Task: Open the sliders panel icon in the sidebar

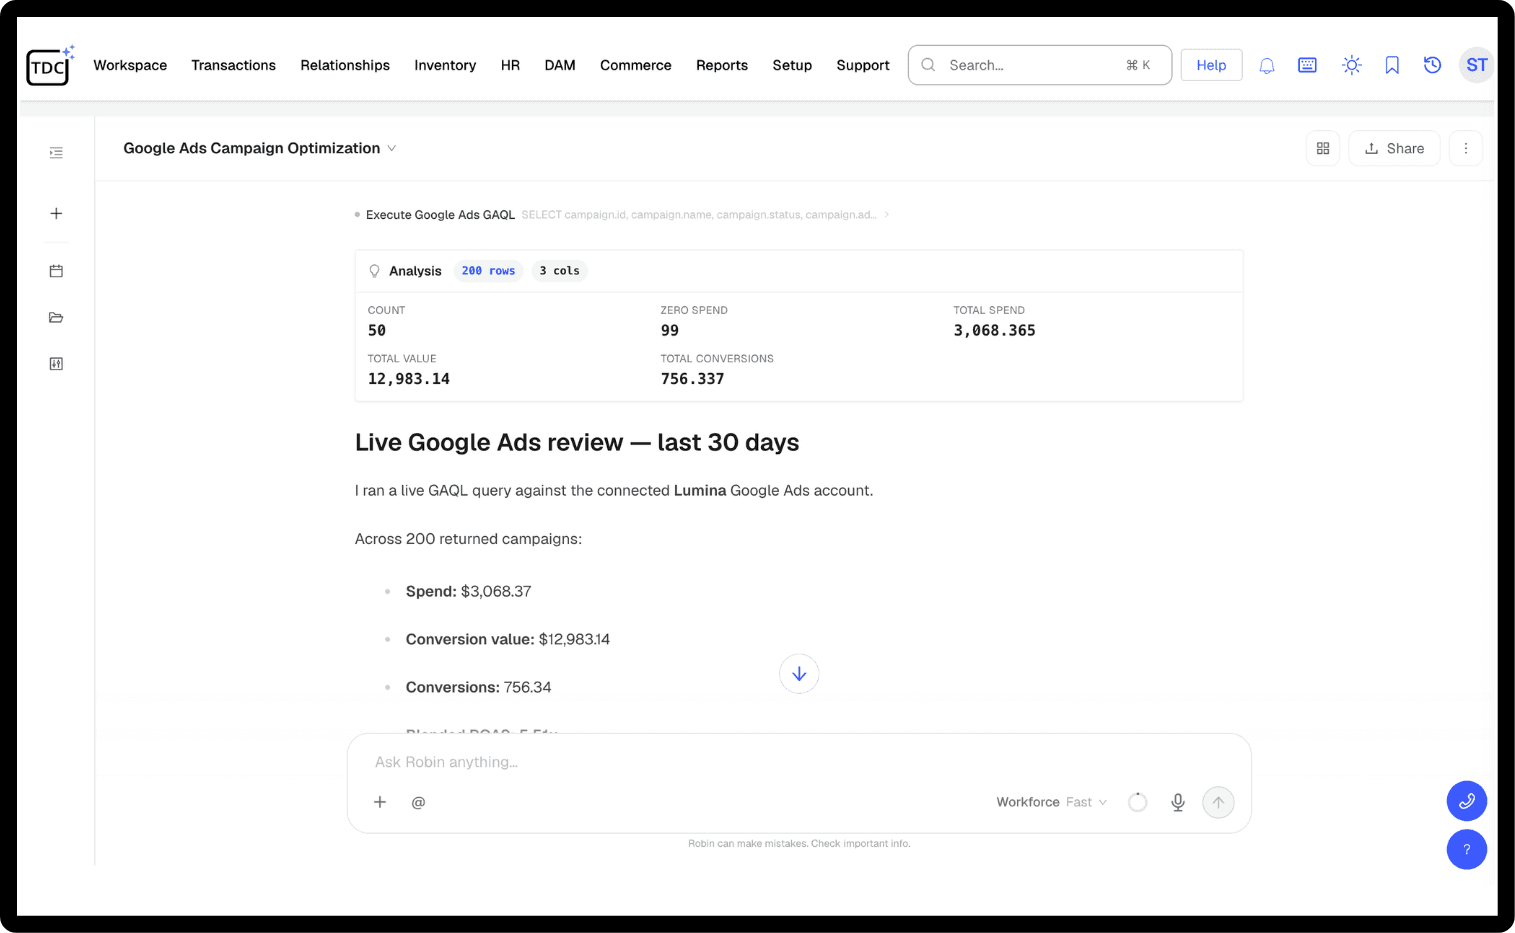Action: pos(56,364)
